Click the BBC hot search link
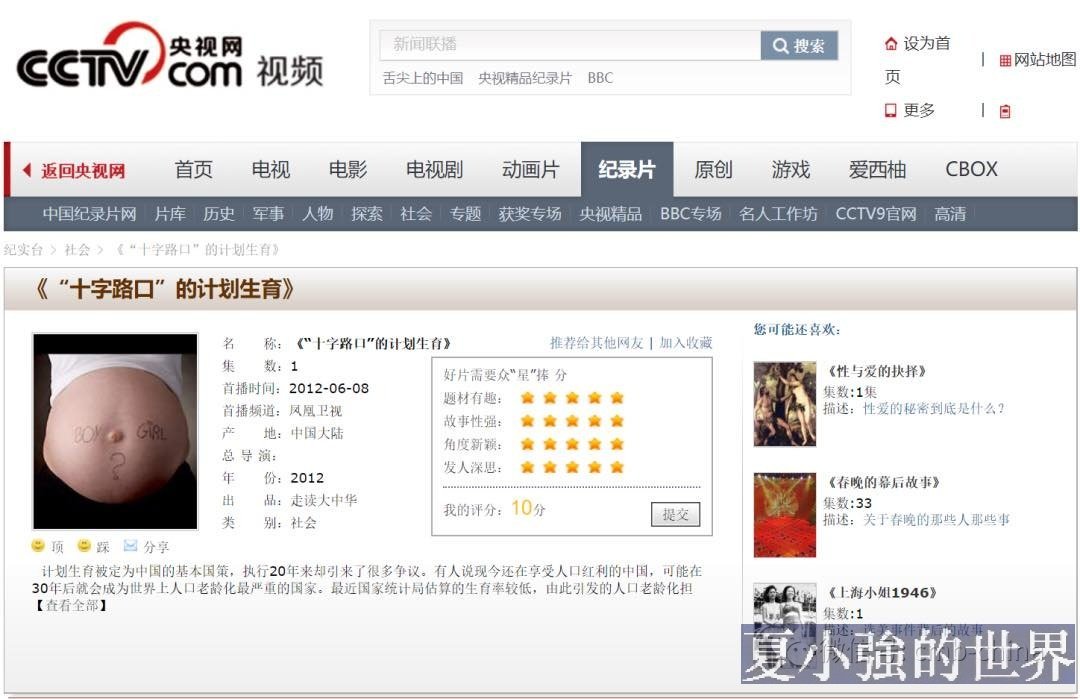 600,79
